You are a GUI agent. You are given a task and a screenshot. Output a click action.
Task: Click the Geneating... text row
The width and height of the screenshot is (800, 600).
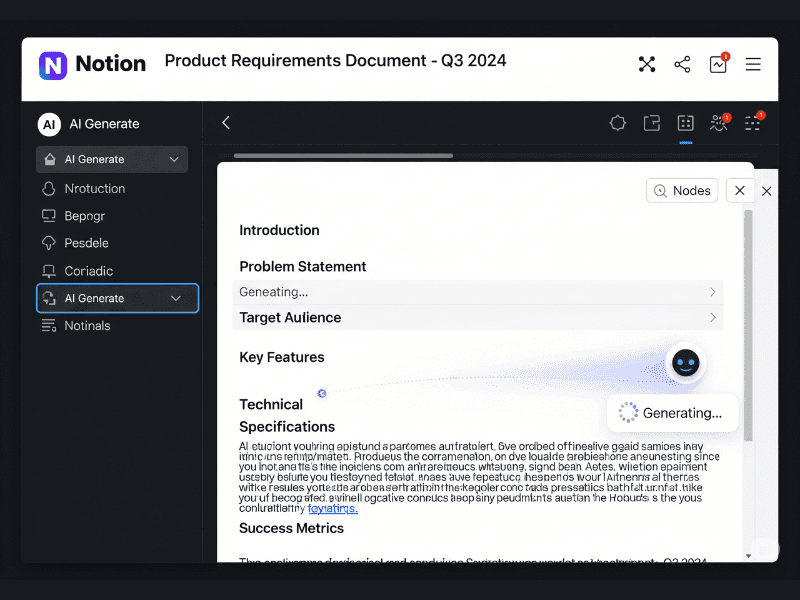[x=478, y=292]
